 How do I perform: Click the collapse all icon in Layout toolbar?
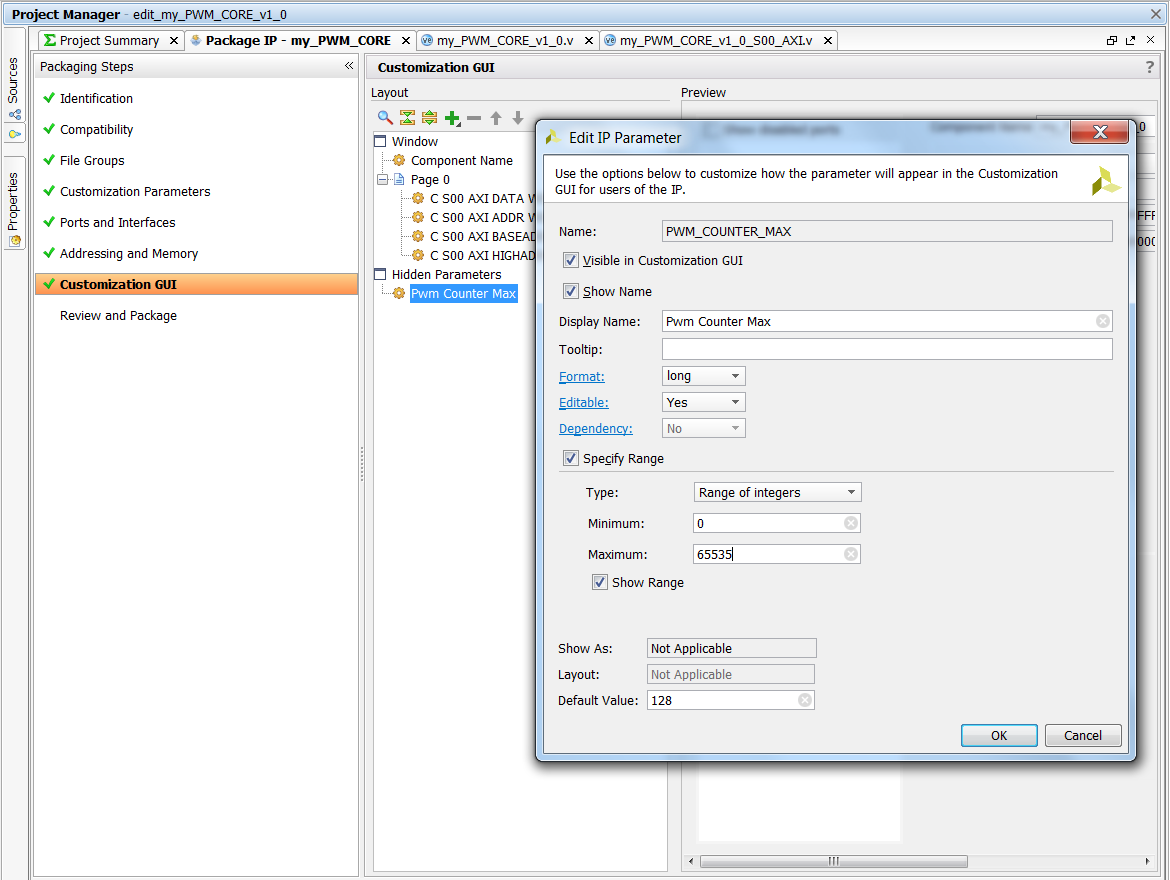click(407, 118)
